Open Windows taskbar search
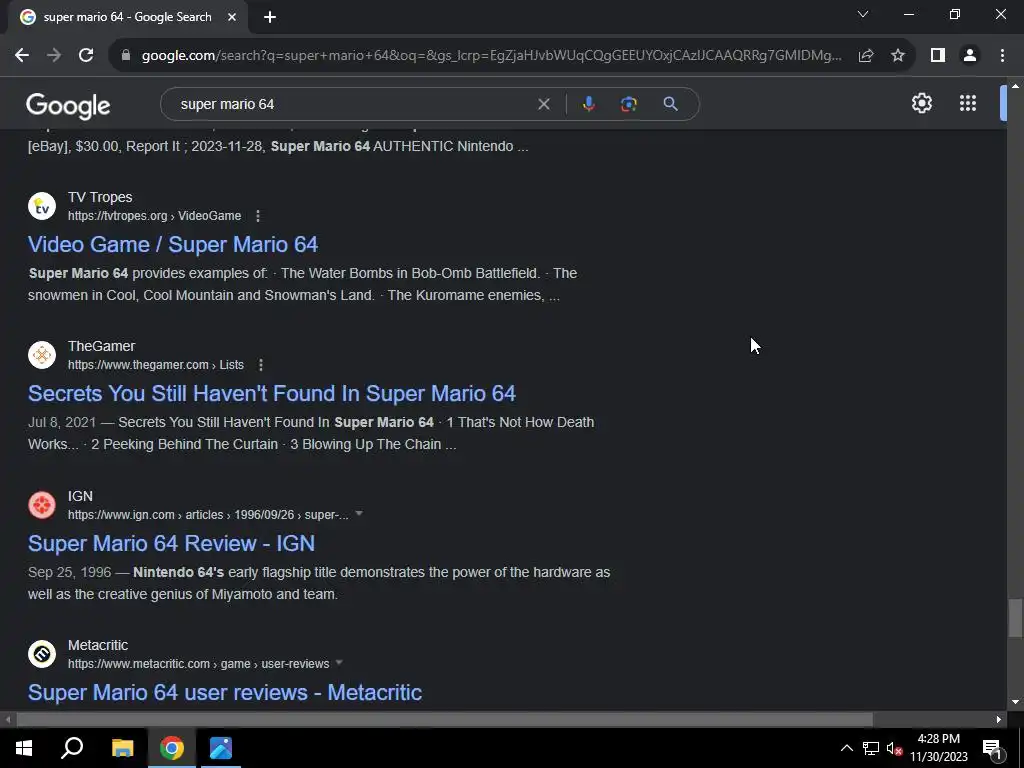The image size is (1024, 768). [x=72, y=748]
